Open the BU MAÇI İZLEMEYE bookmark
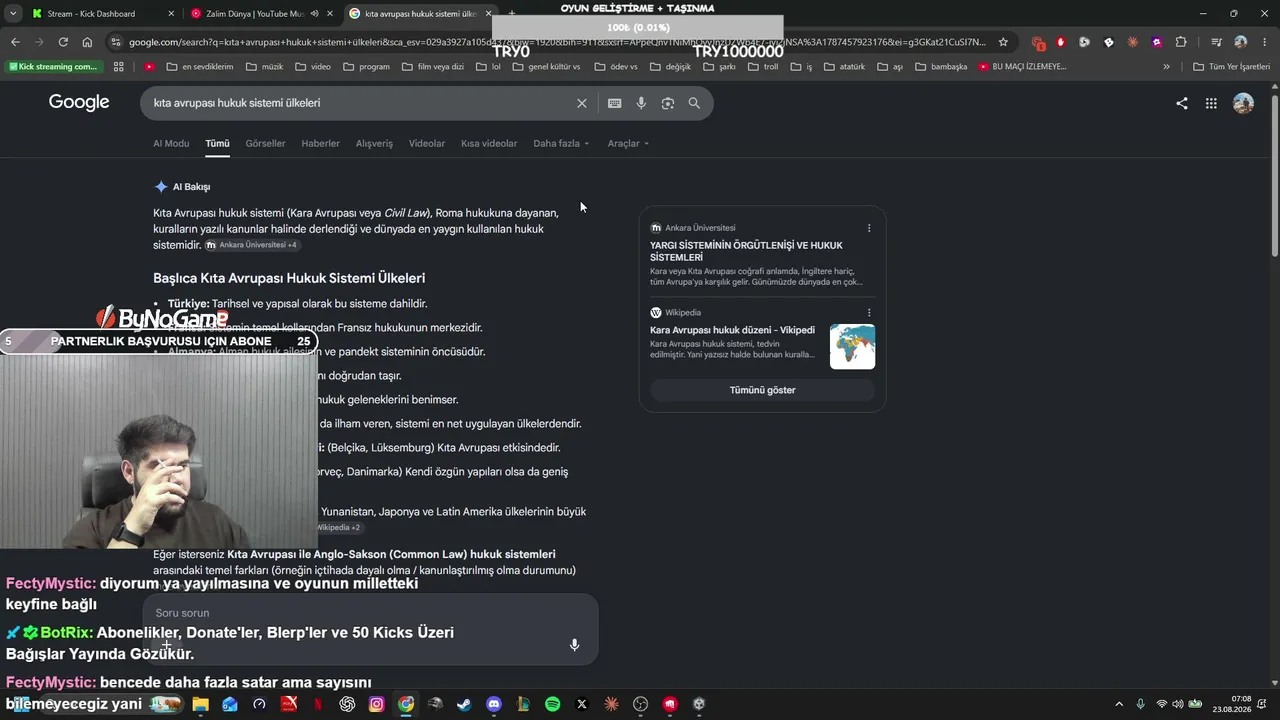Image resolution: width=1280 pixels, height=720 pixels. [x=1022, y=67]
